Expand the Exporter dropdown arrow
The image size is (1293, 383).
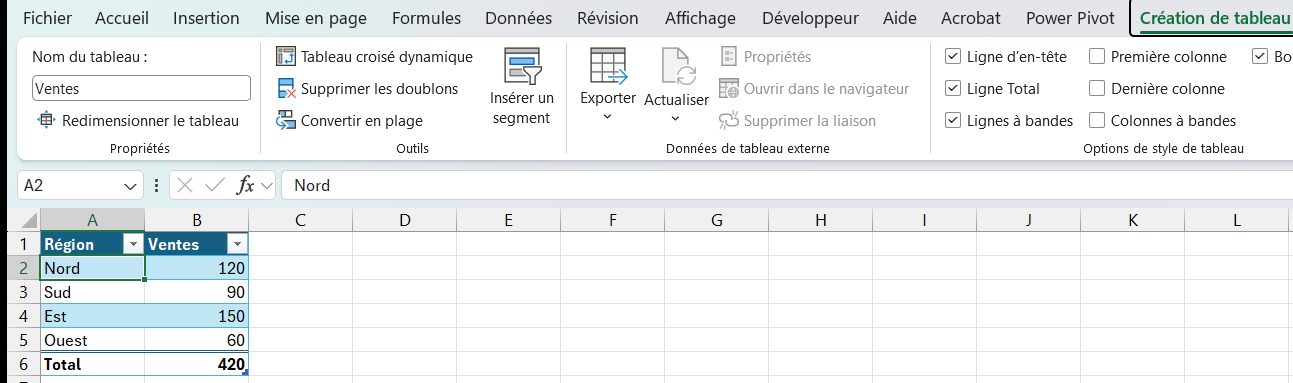(x=608, y=117)
